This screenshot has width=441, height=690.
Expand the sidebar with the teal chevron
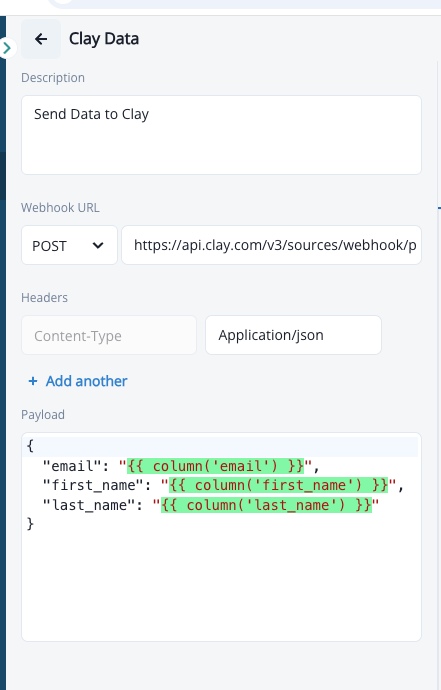coord(7,48)
